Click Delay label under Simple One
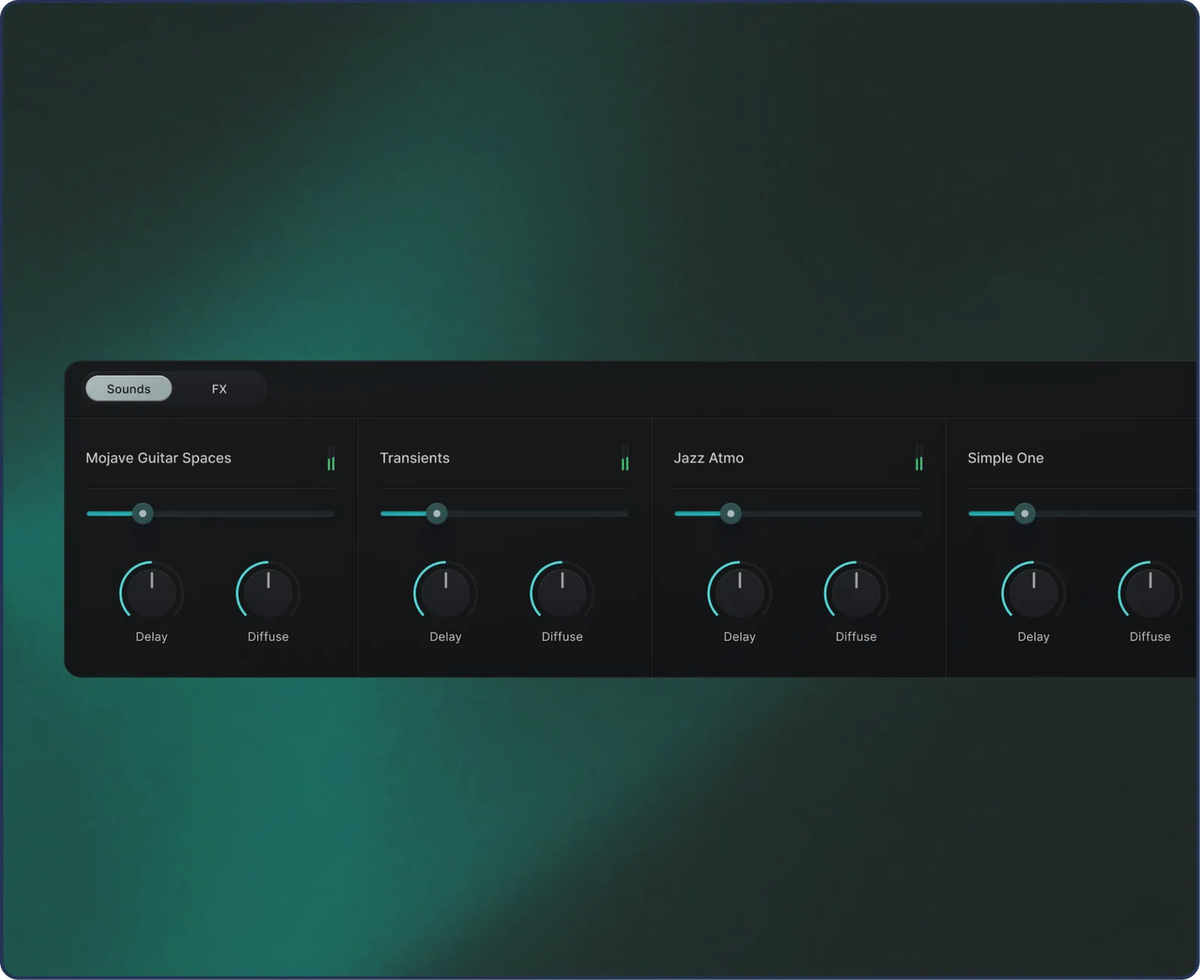Image resolution: width=1200 pixels, height=980 pixels. [x=1034, y=637]
